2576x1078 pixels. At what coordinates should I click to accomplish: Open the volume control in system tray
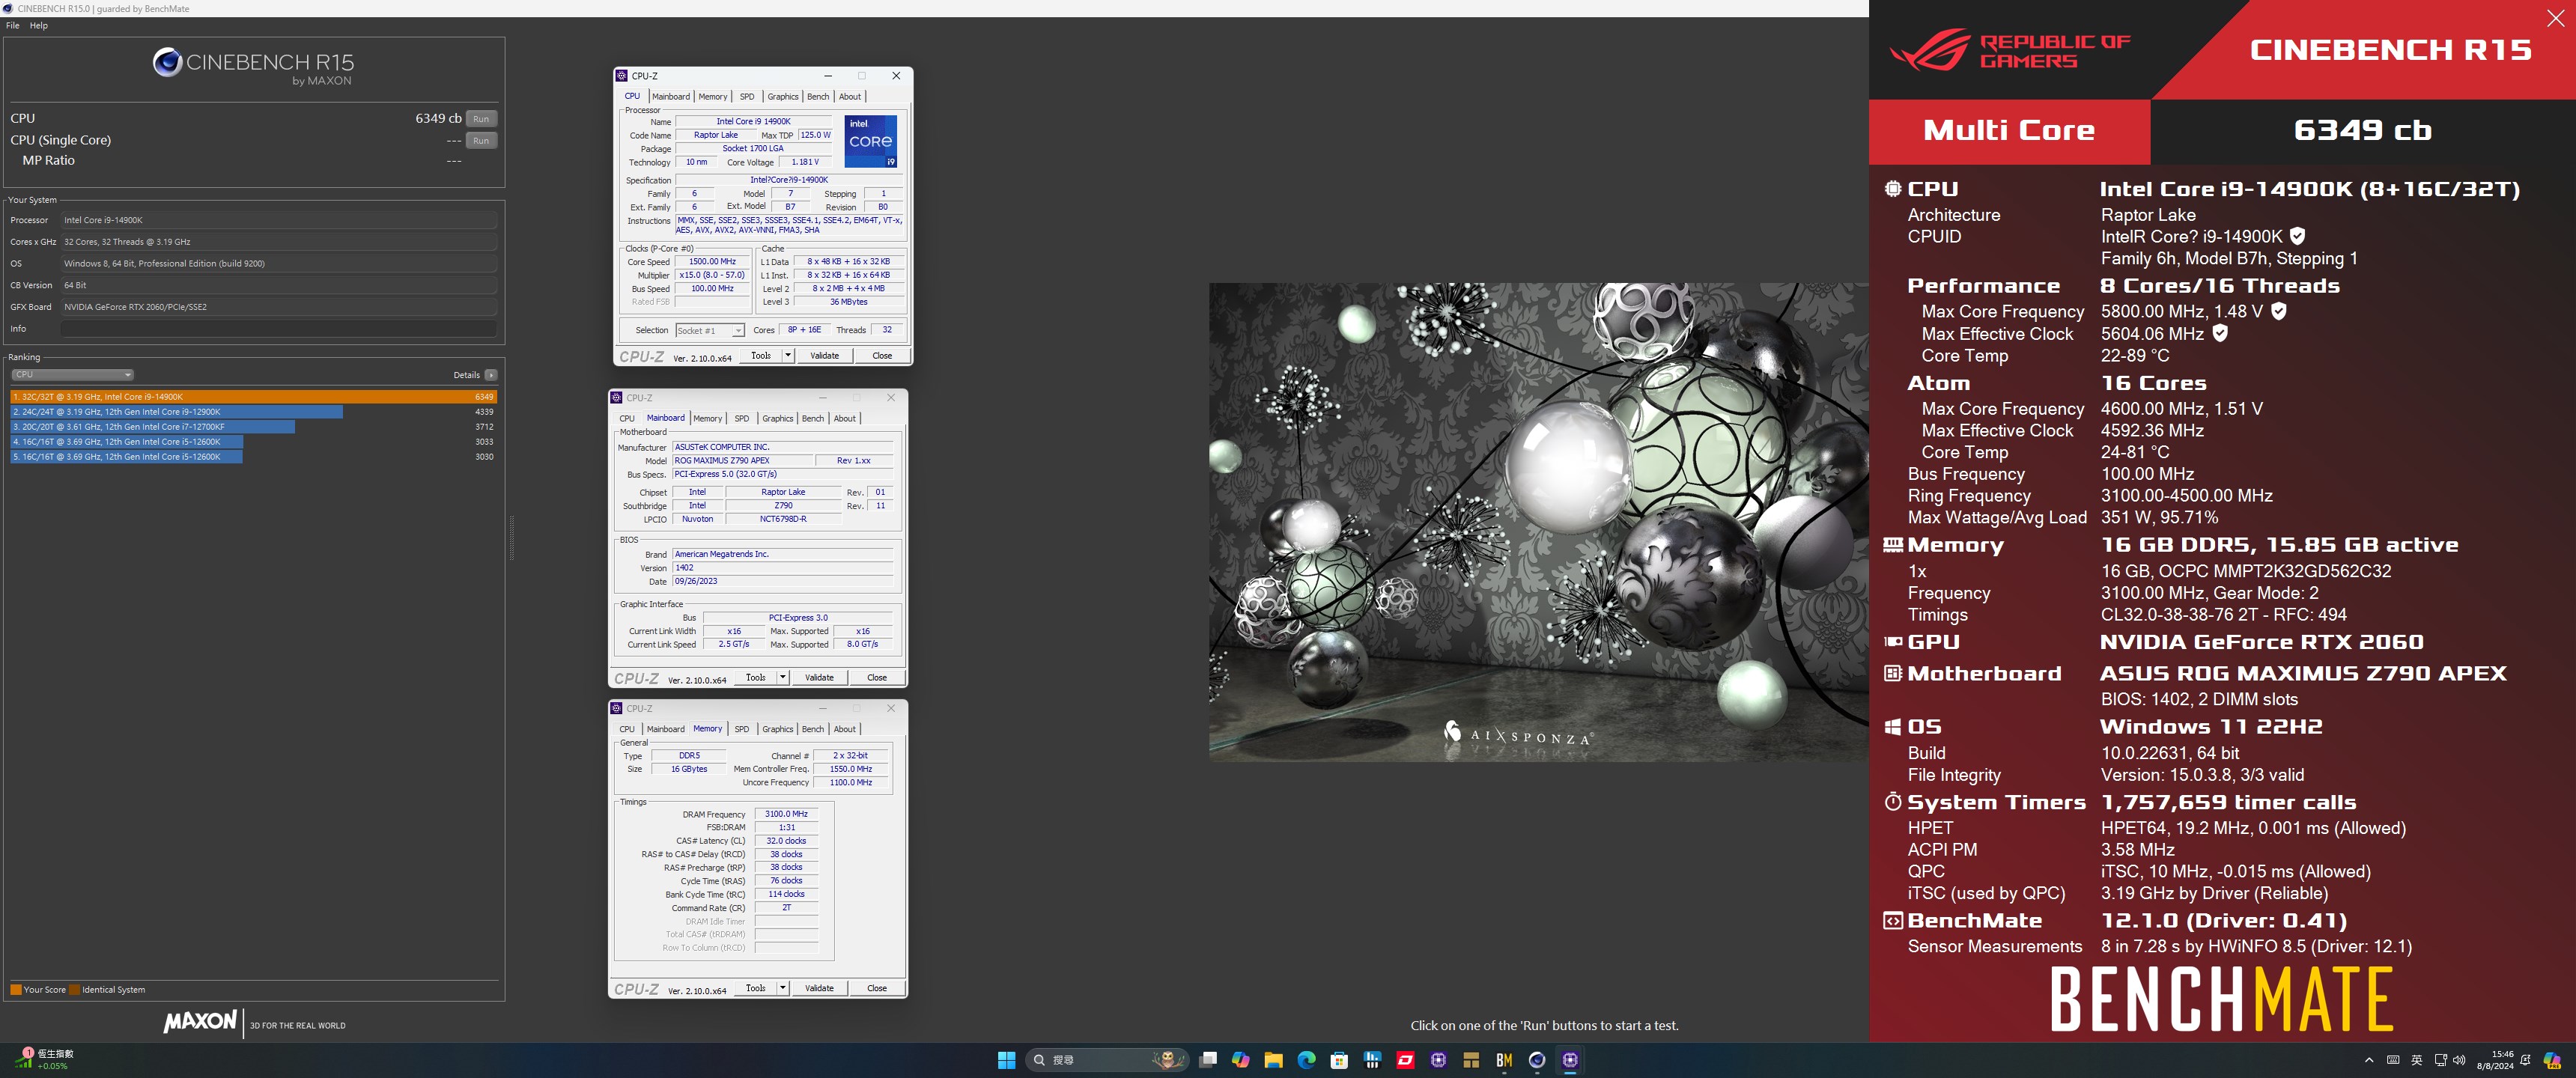point(2459,1060)
